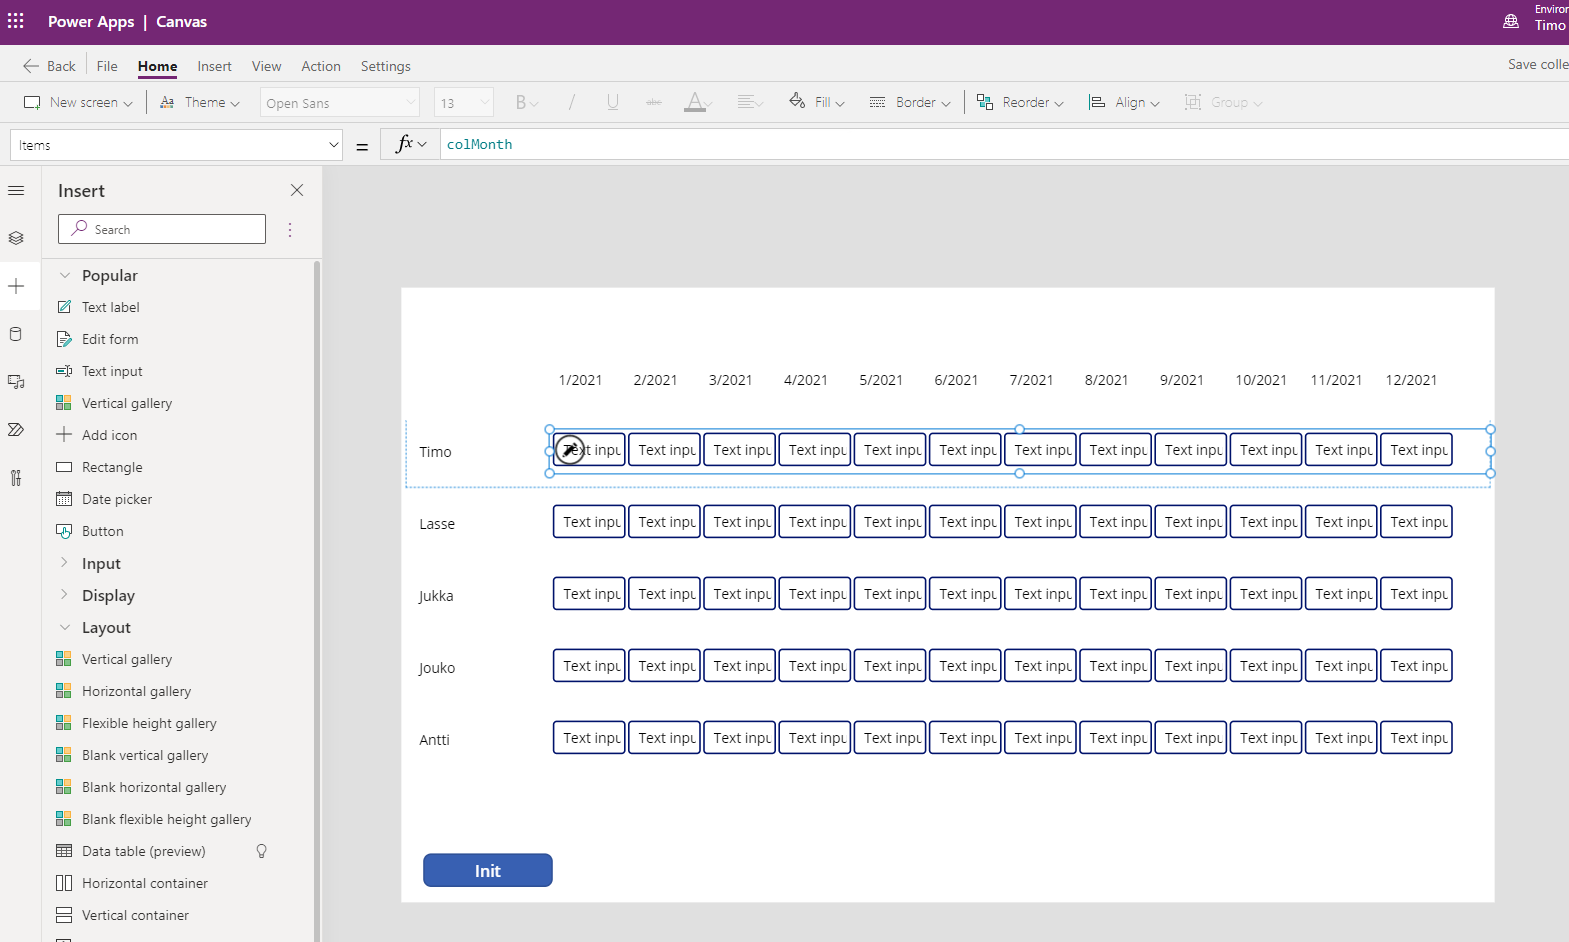Click the Init button on canvas
This screenshot has width=1569, height=942.
[x=487, y=870]
